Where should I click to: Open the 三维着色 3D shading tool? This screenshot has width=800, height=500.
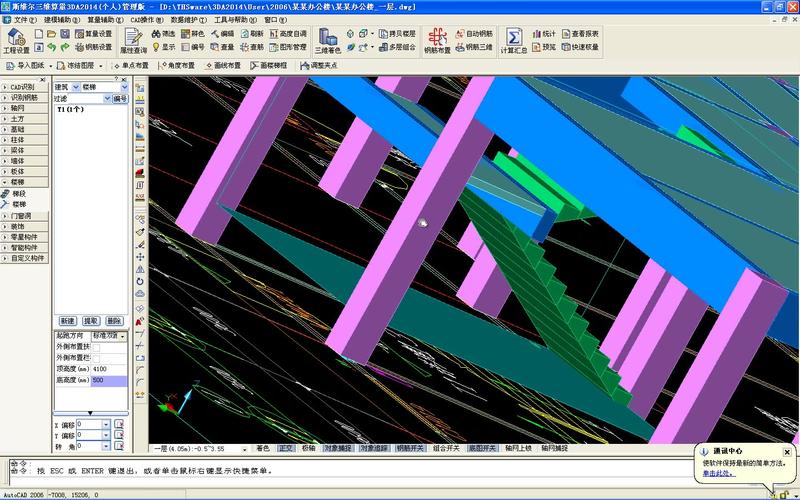(x=327, y=41)
